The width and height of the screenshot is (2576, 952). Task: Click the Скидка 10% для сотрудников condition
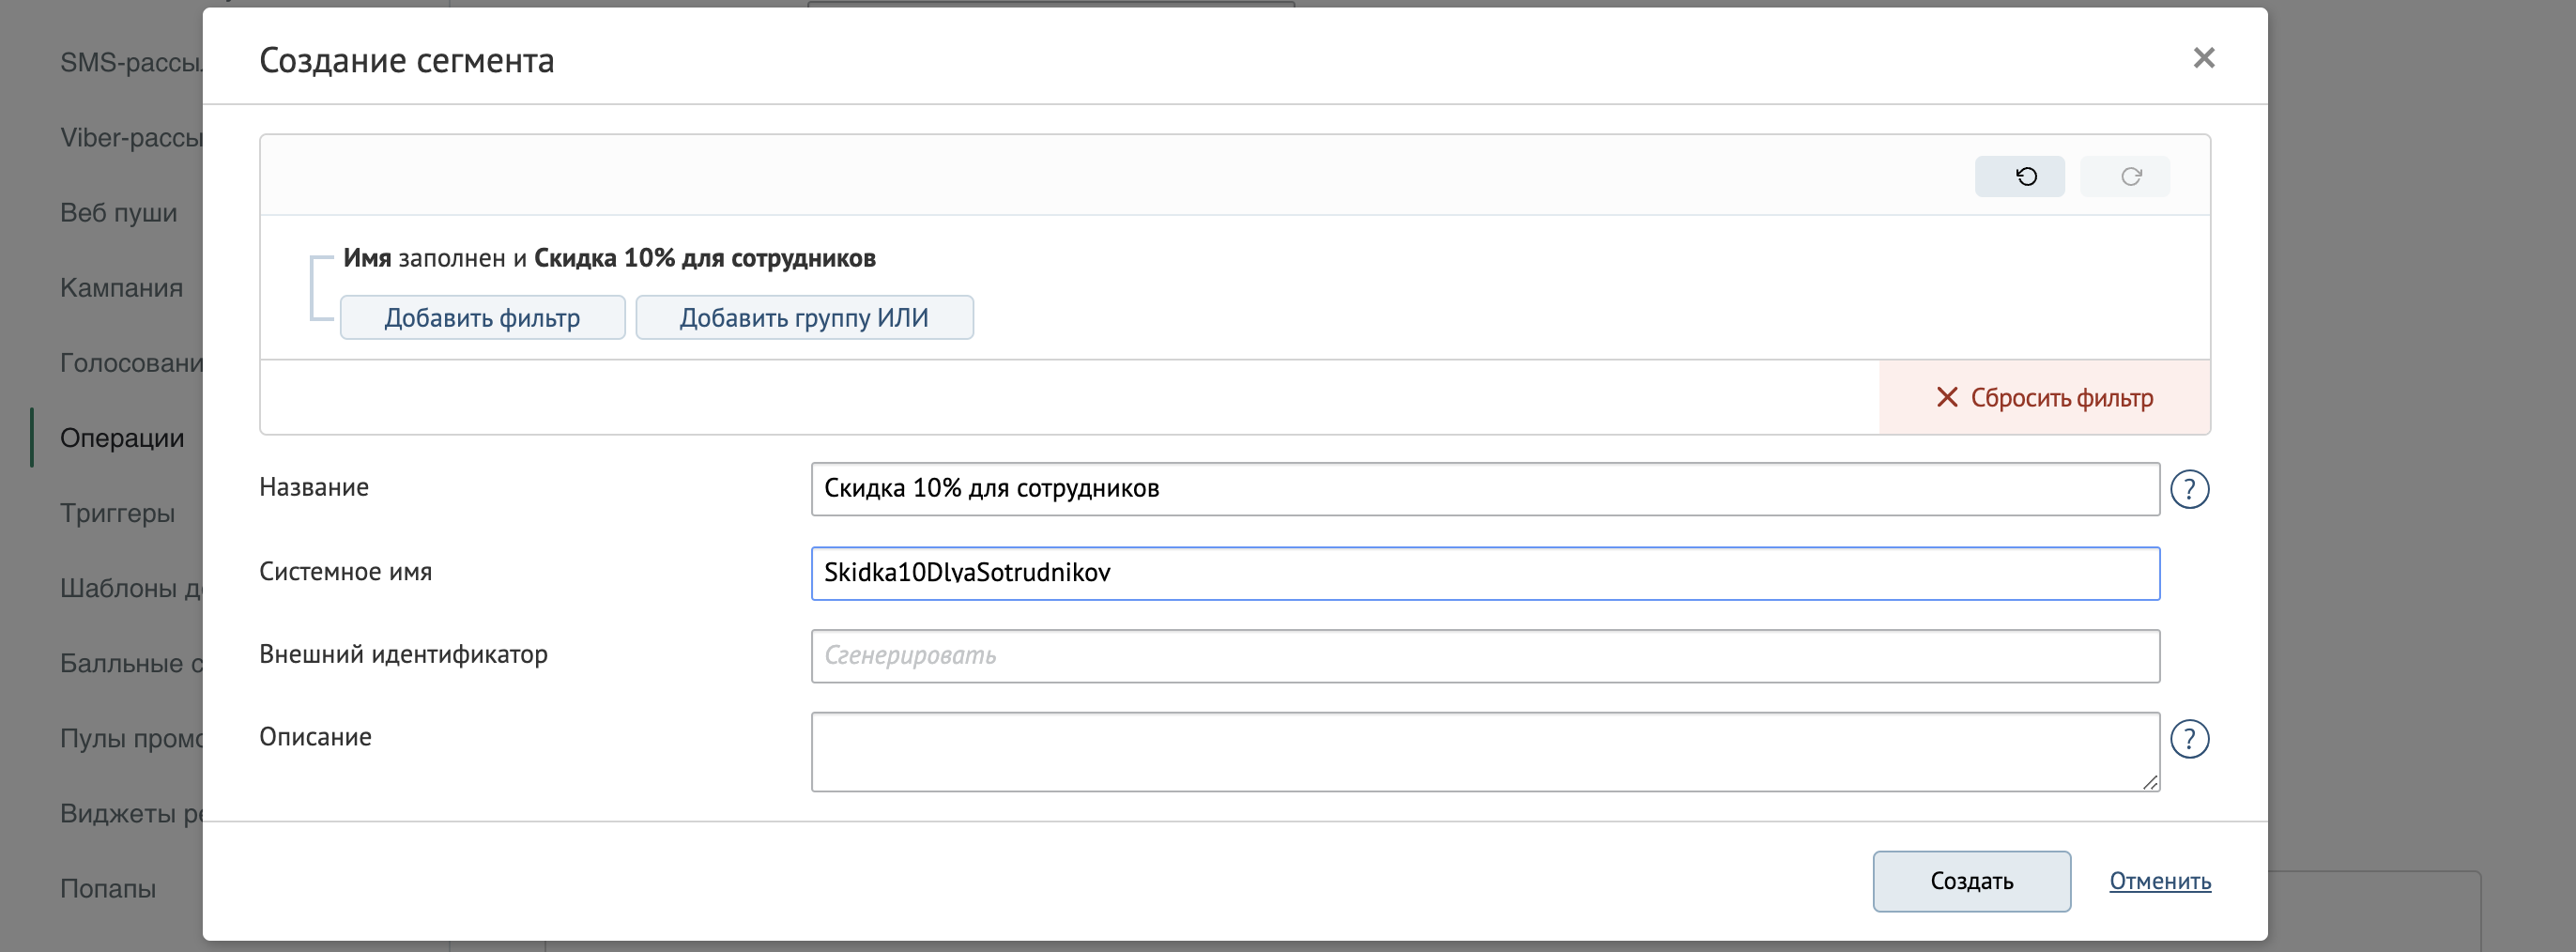(x=705, y=258)
